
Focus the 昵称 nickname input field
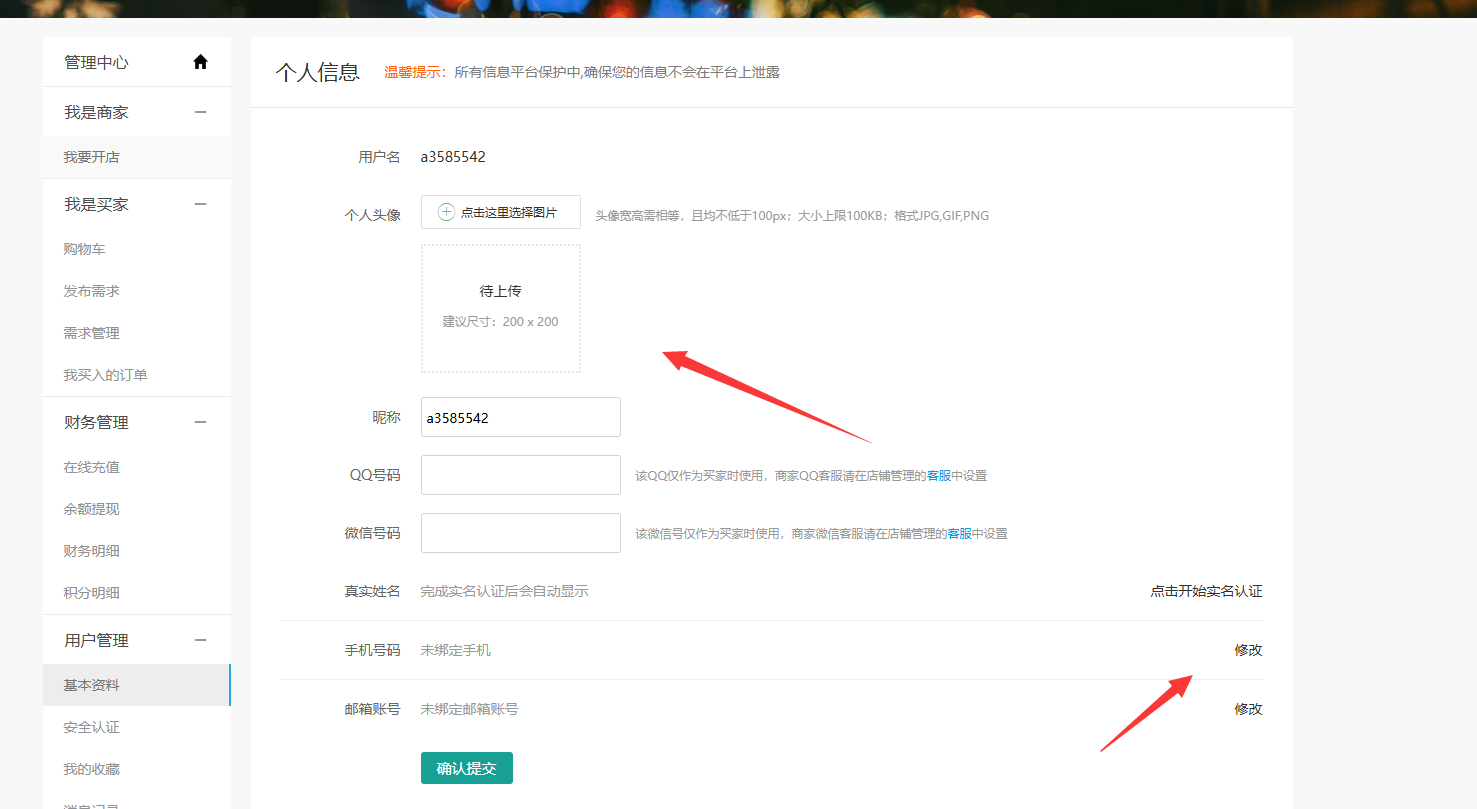(x=520, y=417)
